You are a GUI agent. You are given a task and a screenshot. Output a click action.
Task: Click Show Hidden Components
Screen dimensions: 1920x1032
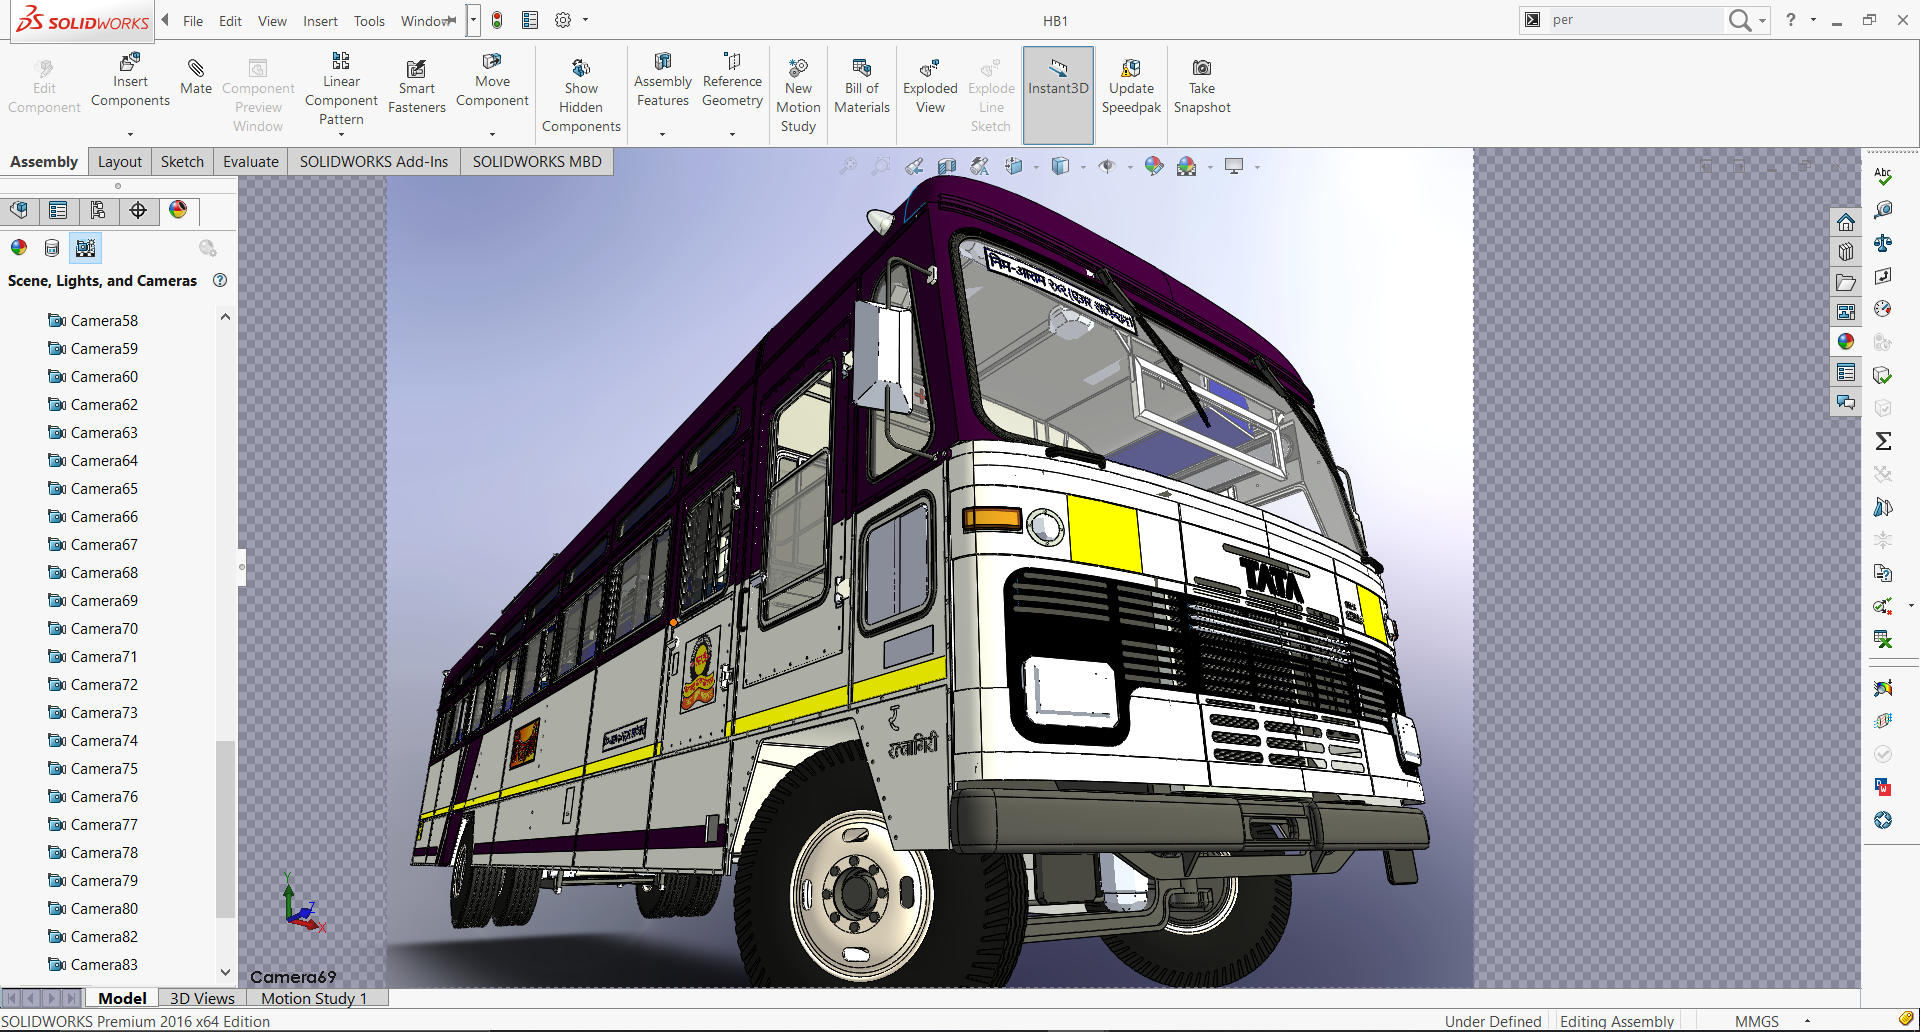(x=581, y=95)
